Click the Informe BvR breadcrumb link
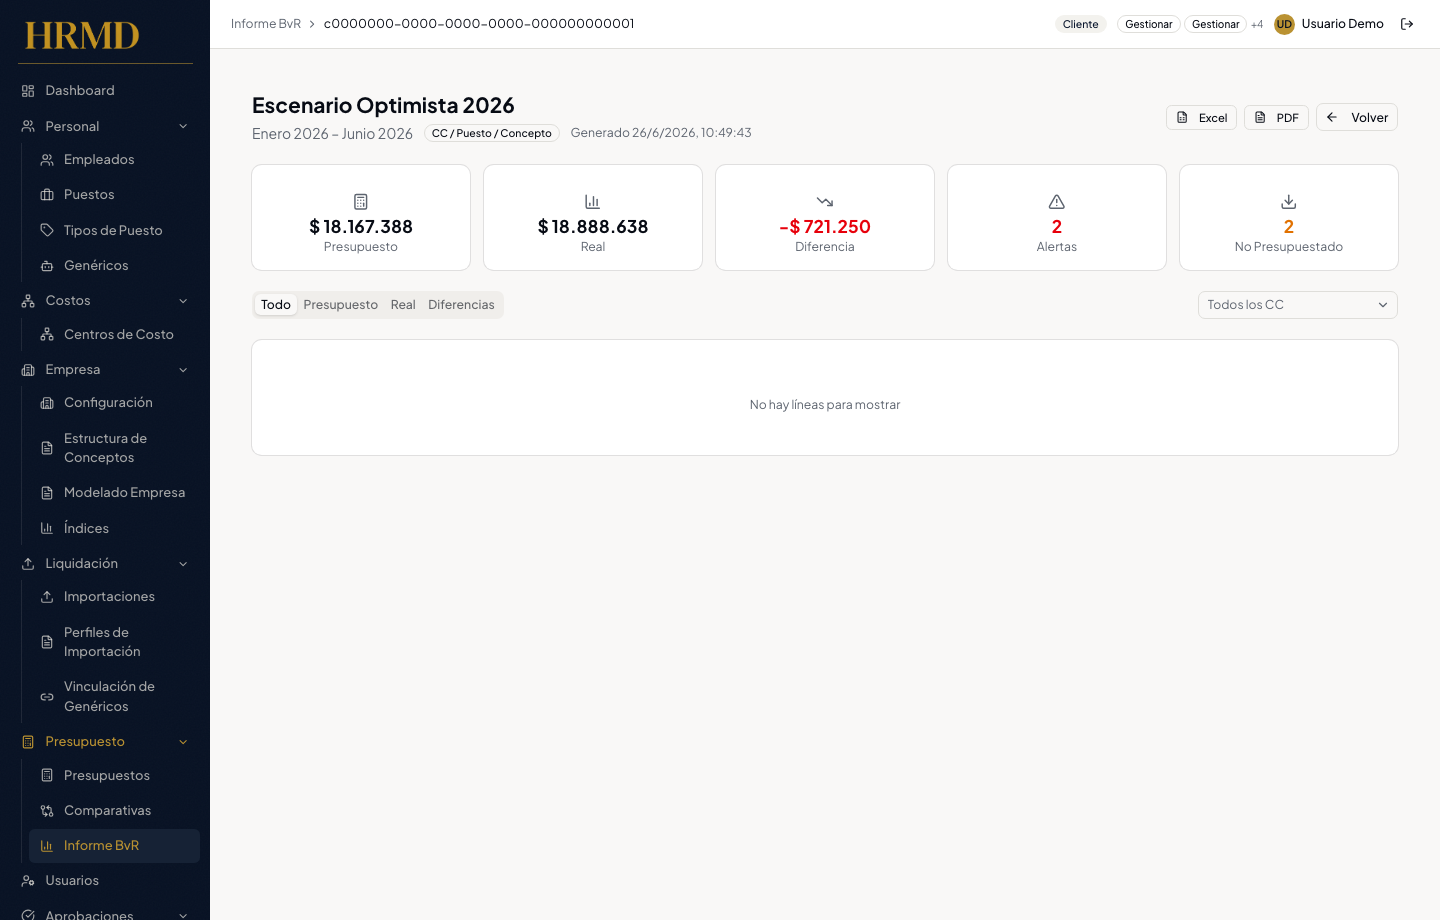 (266, 24)
